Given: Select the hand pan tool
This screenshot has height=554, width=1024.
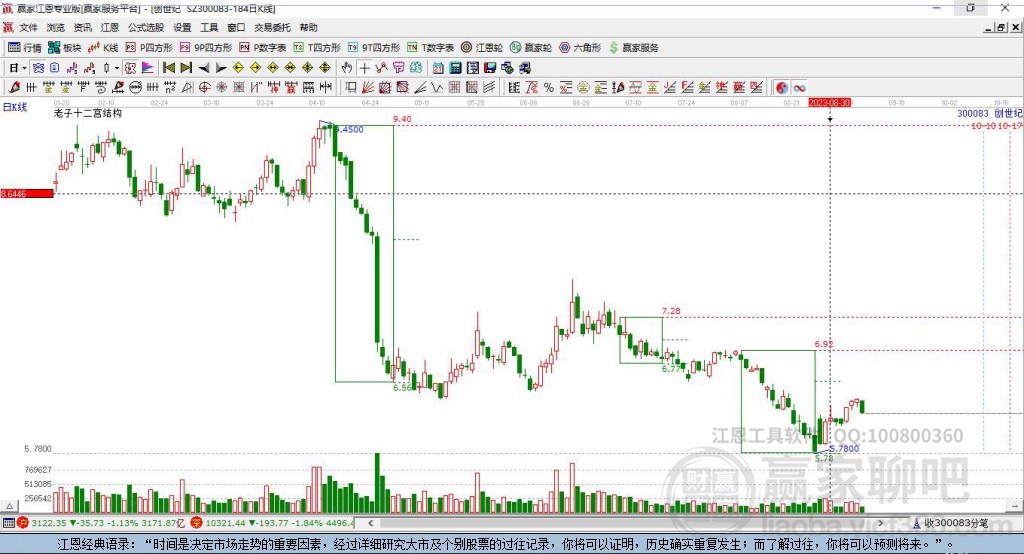Looking at the screenshot, I should [347, 68].
